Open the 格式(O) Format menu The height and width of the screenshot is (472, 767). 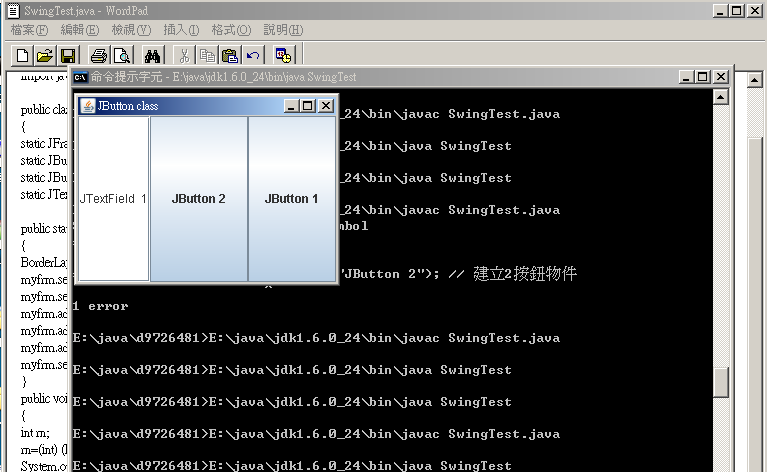[x=231, y=30]
